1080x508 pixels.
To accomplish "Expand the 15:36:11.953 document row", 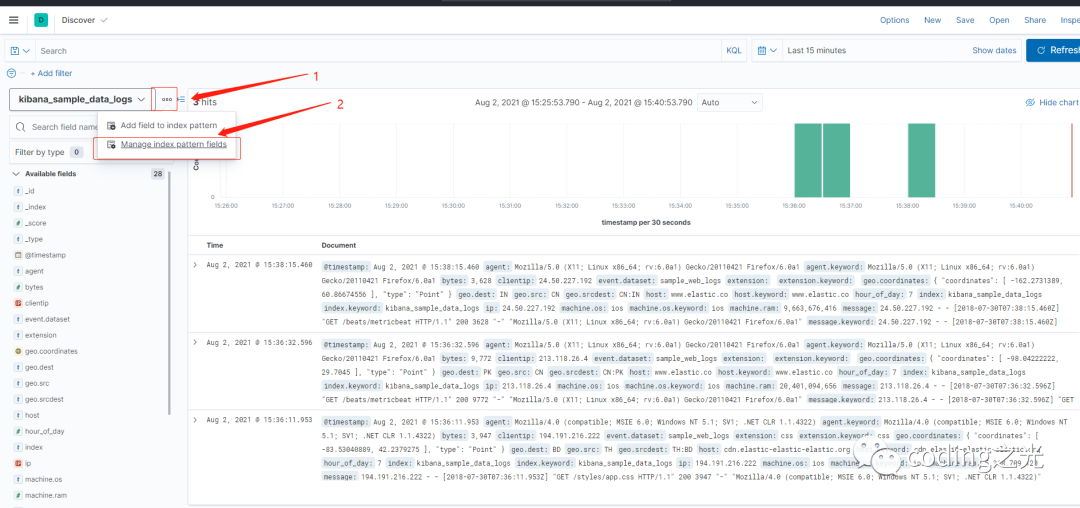I will (x=196, y=419).
